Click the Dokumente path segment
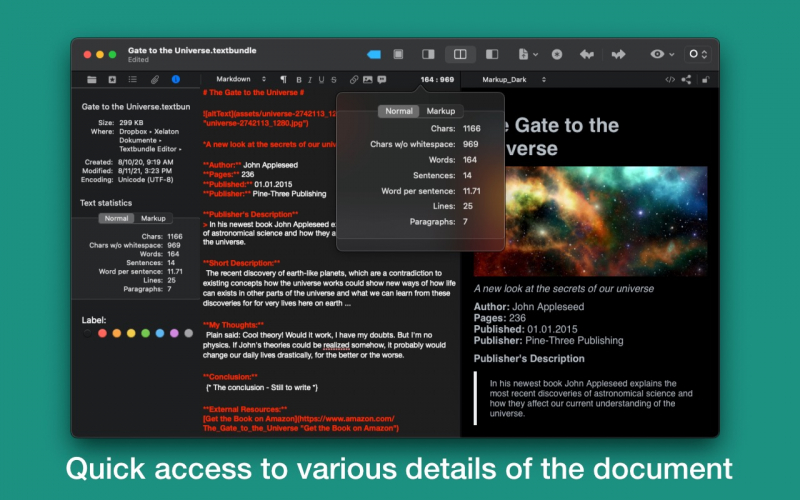The image size is (800, 500). point(138,140)
